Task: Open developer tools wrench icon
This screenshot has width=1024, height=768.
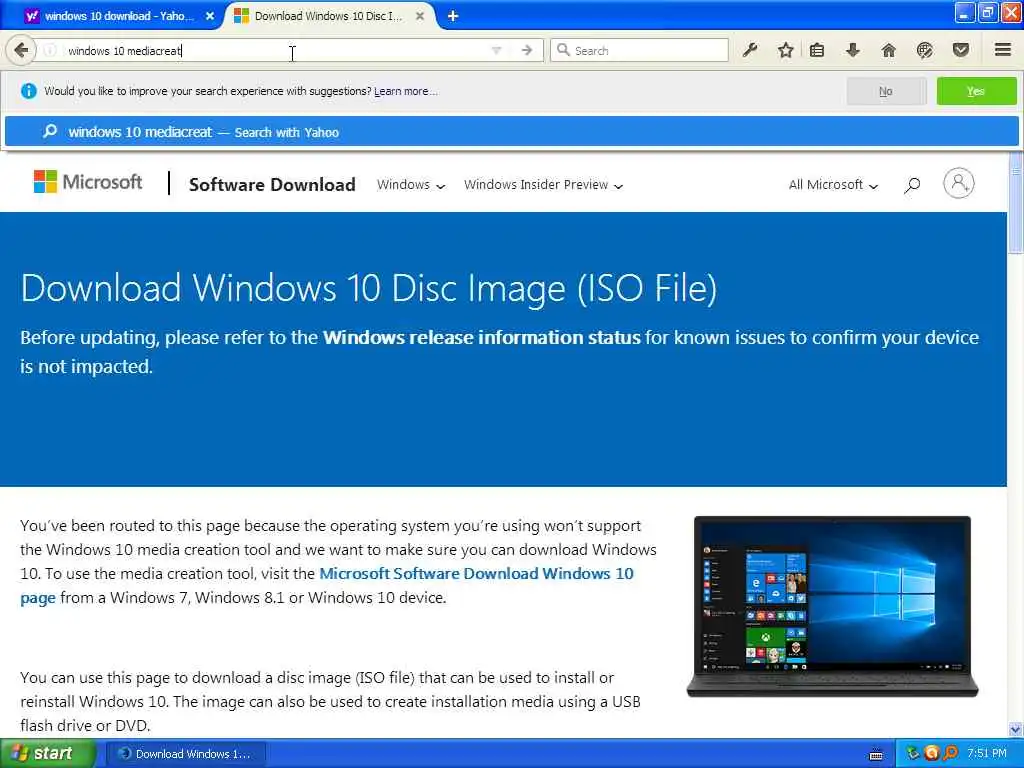Action: click(x=750, y=50)
